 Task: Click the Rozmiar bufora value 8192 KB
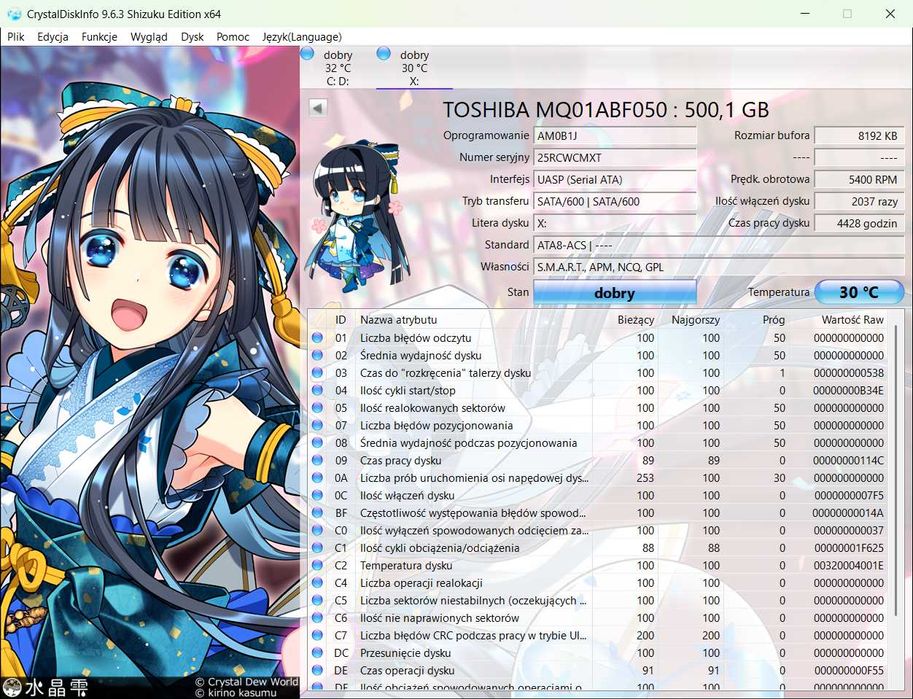859,136
